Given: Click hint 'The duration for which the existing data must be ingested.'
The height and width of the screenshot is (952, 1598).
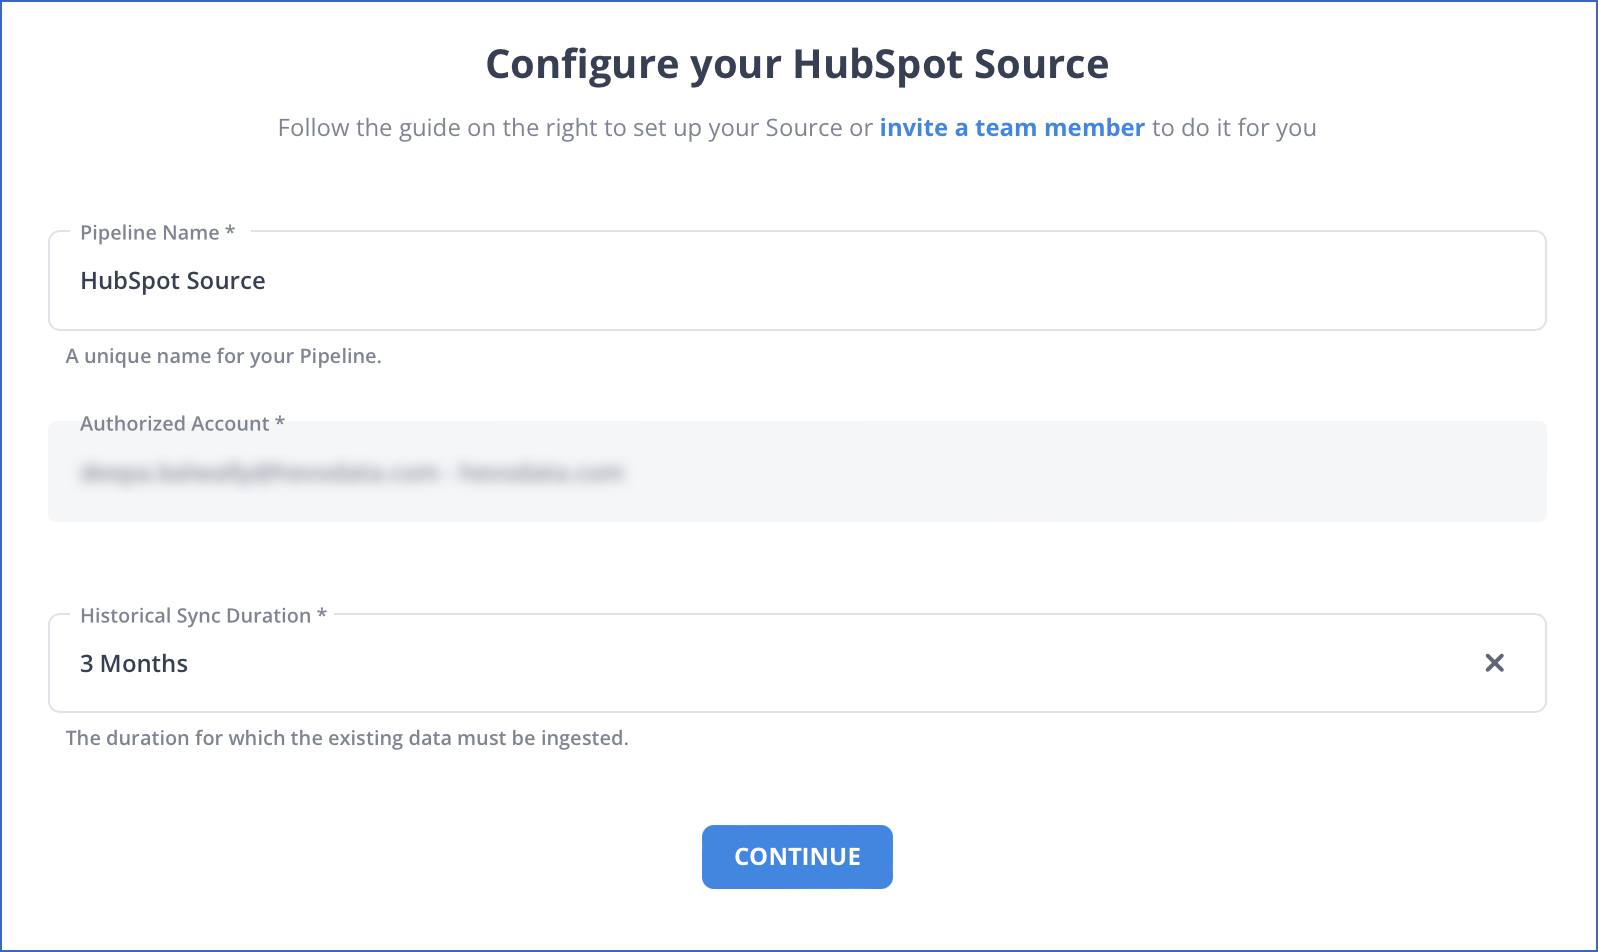Looking at the screenshot, I should point(347,738).
